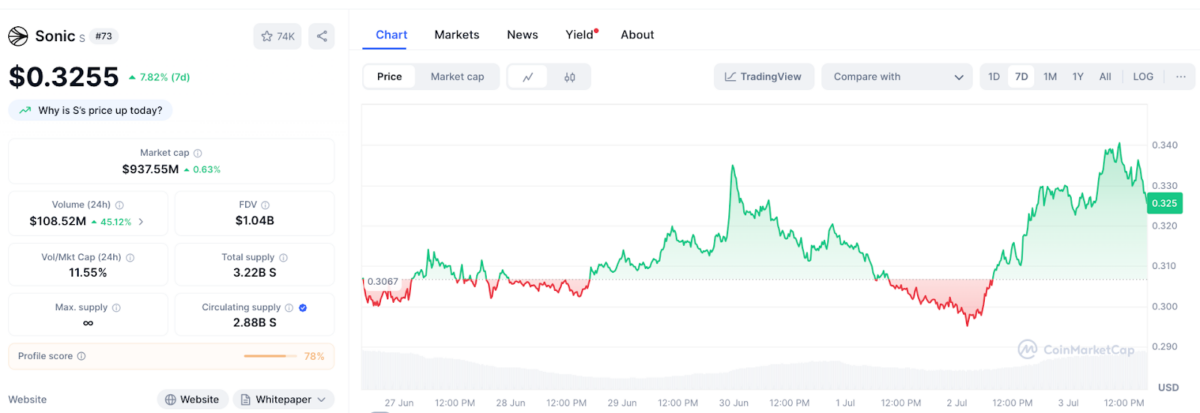Set chart range to 1M
The image size is (1200, 413).
(x=1050, y=77)
